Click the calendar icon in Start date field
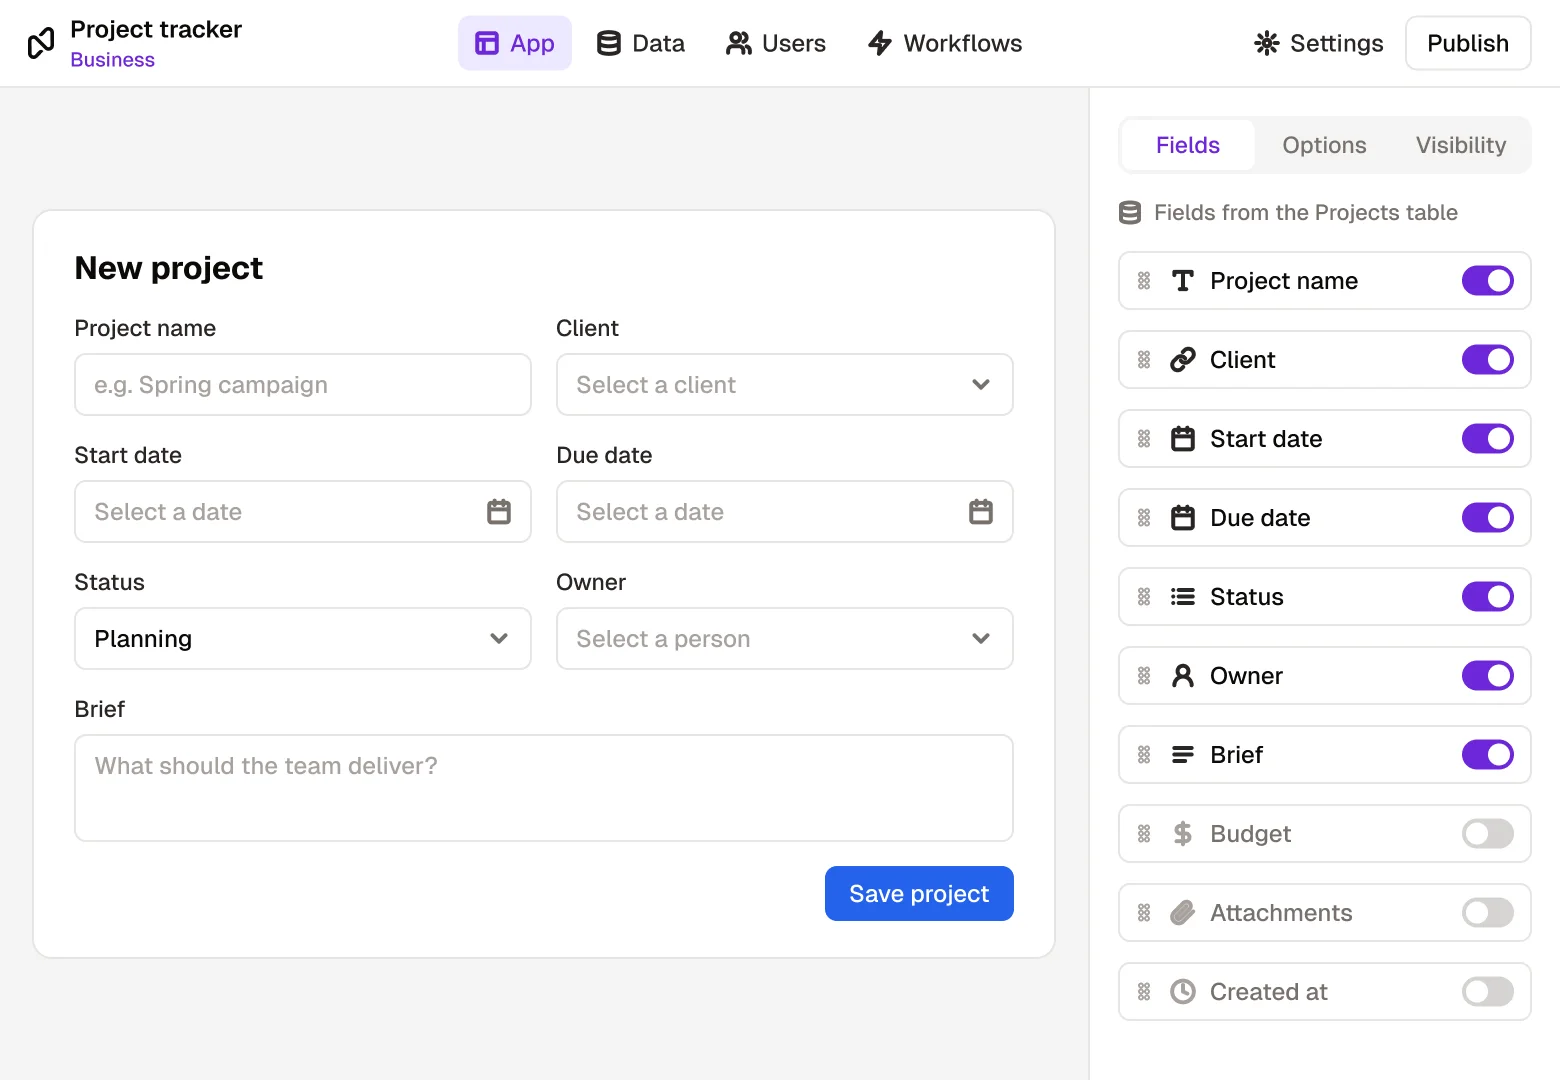Viewport: 1560px width, 1080px height. pyautogui.click(x=499, y=512)
